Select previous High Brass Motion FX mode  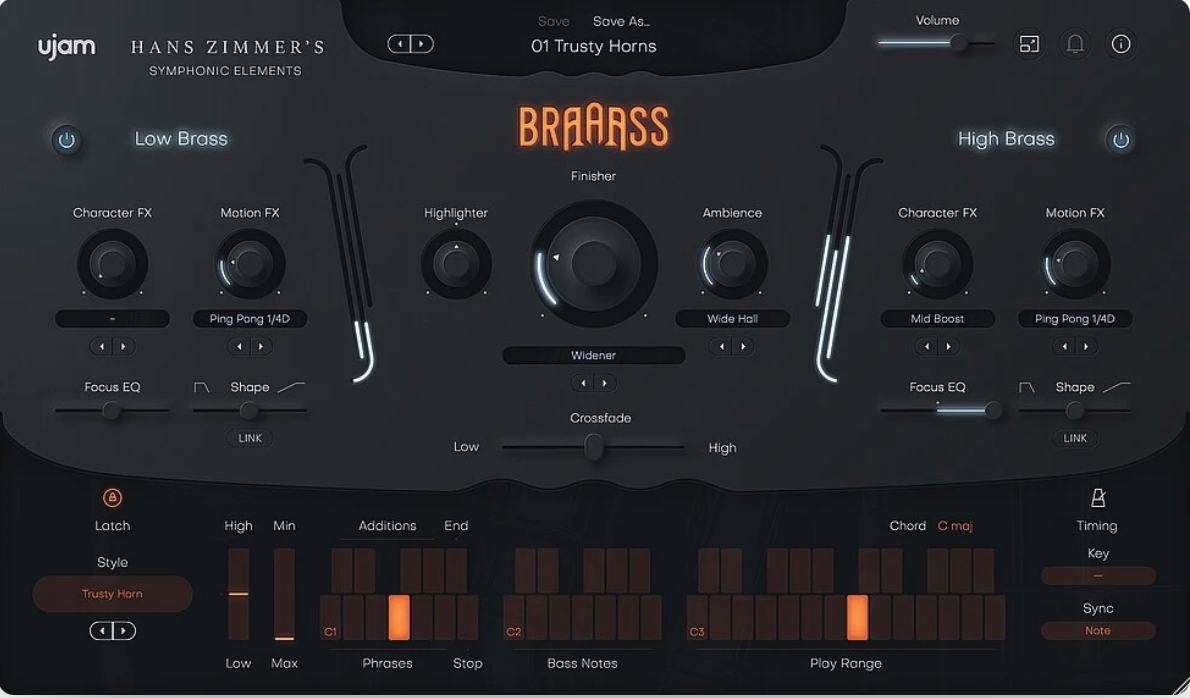tap(1064, 347)
